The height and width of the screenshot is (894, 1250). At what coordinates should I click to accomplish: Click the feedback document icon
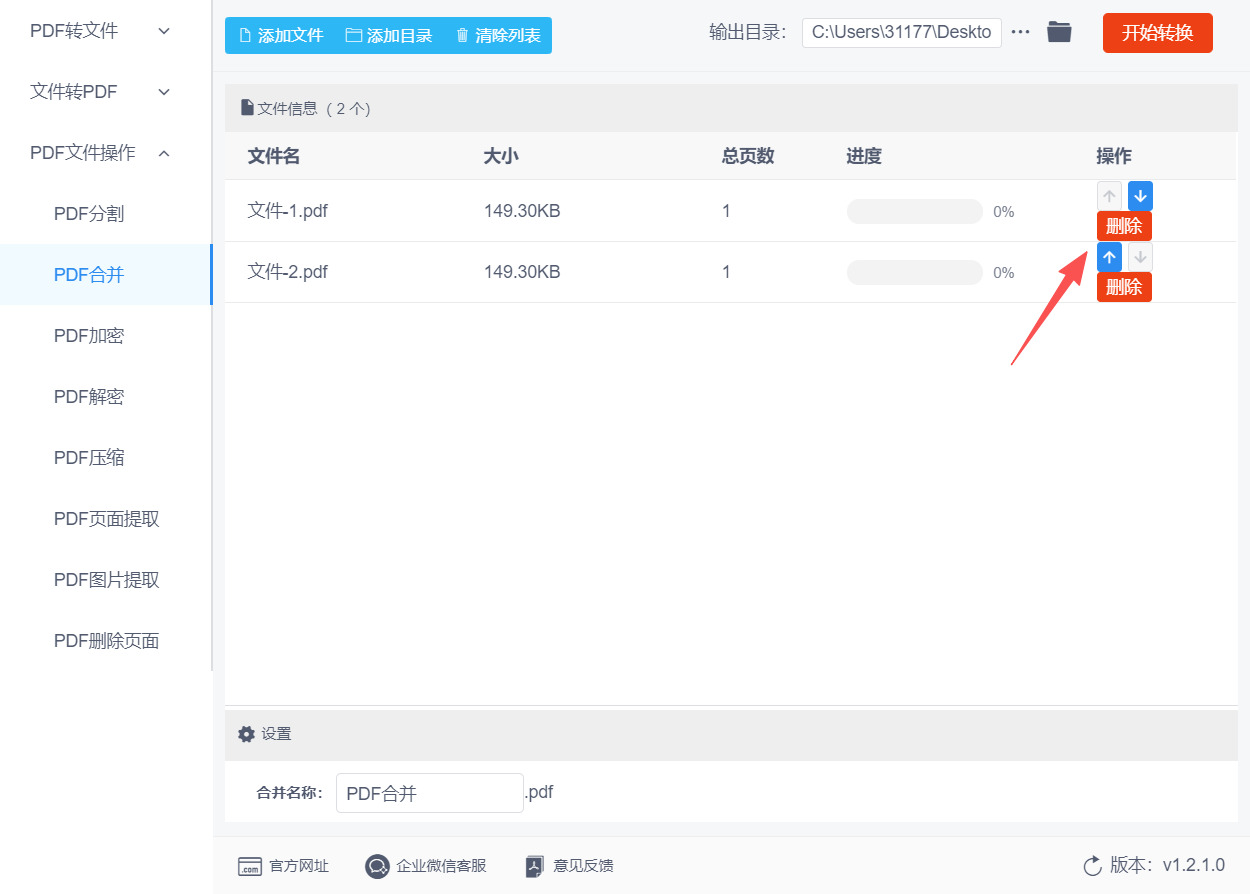[535, 867]
